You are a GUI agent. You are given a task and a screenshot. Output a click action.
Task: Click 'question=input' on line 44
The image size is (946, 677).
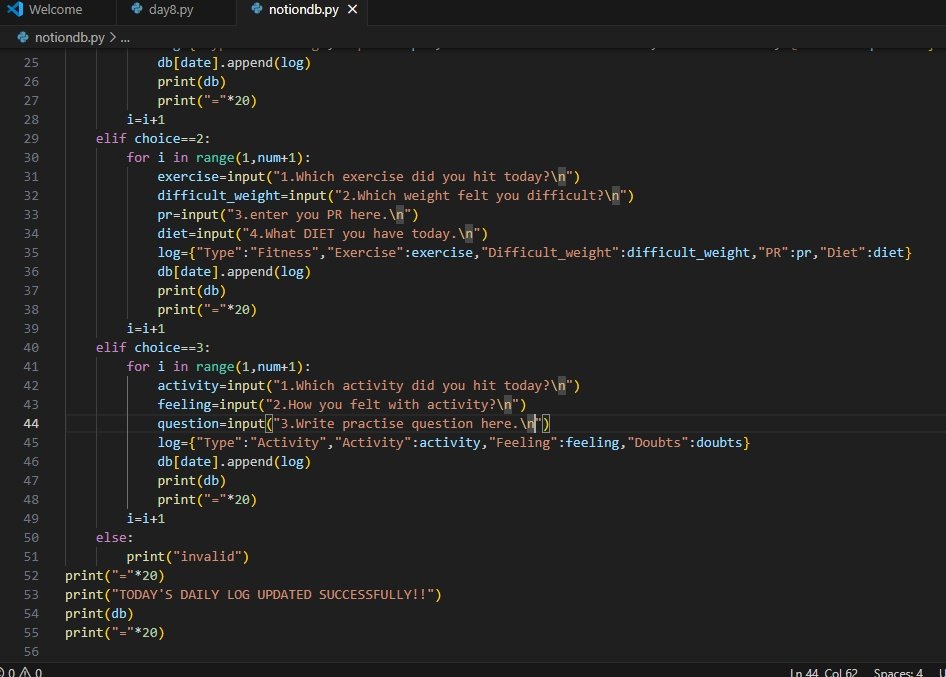(211, 424)
